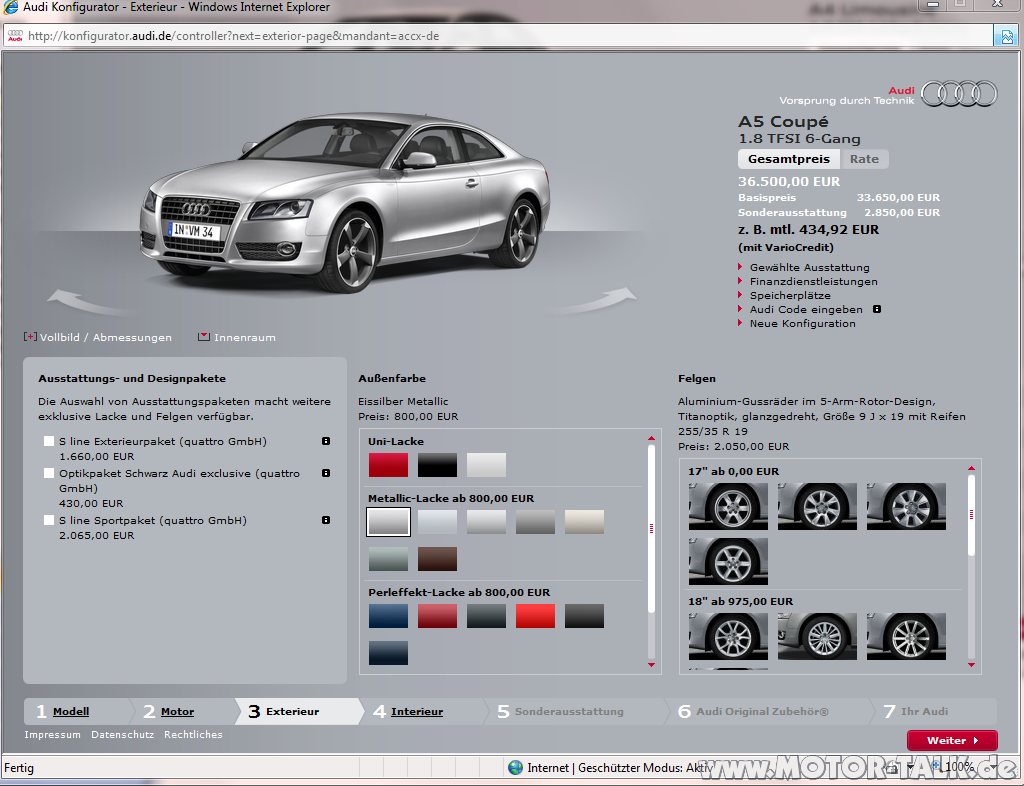Image resolution: width=1024 pixels, height=786 pixels.
Task: Open info icon for Optikpaket Schwarz
Action: [x=326, y=473]
